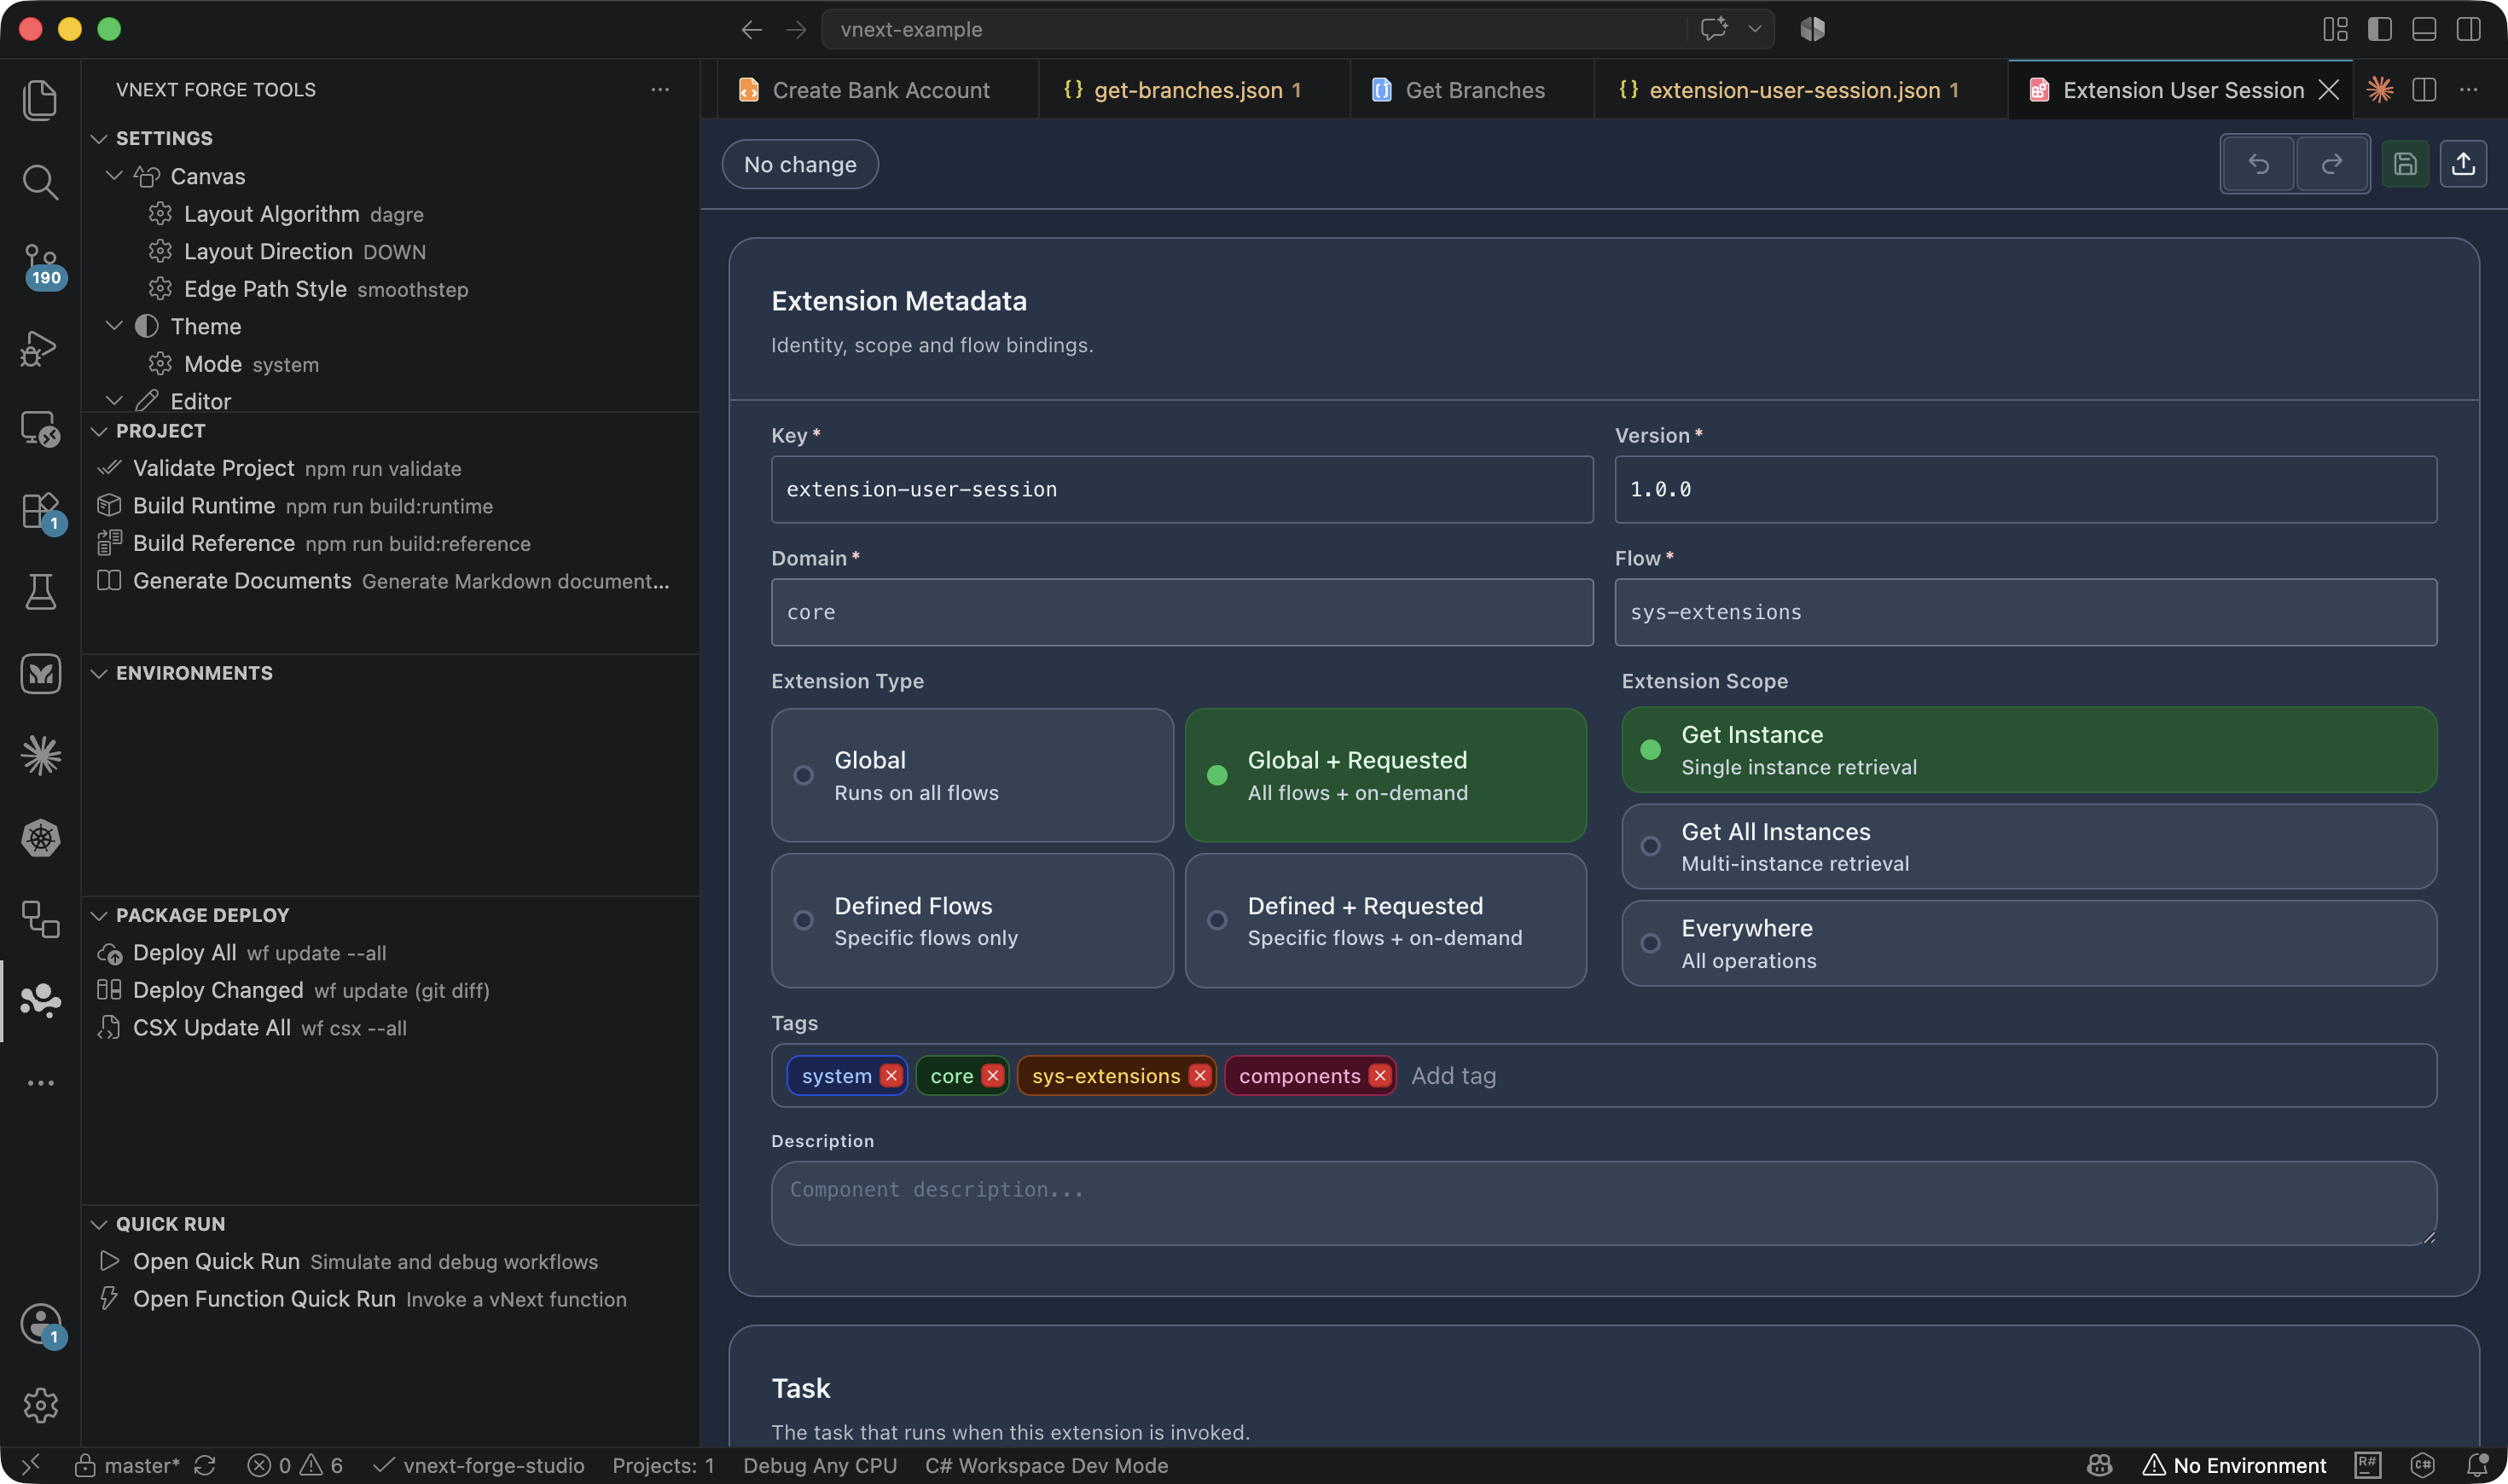Screen dimensions: 2508x1484
Task: Click the export upload icon
Action: [2463, 164]
